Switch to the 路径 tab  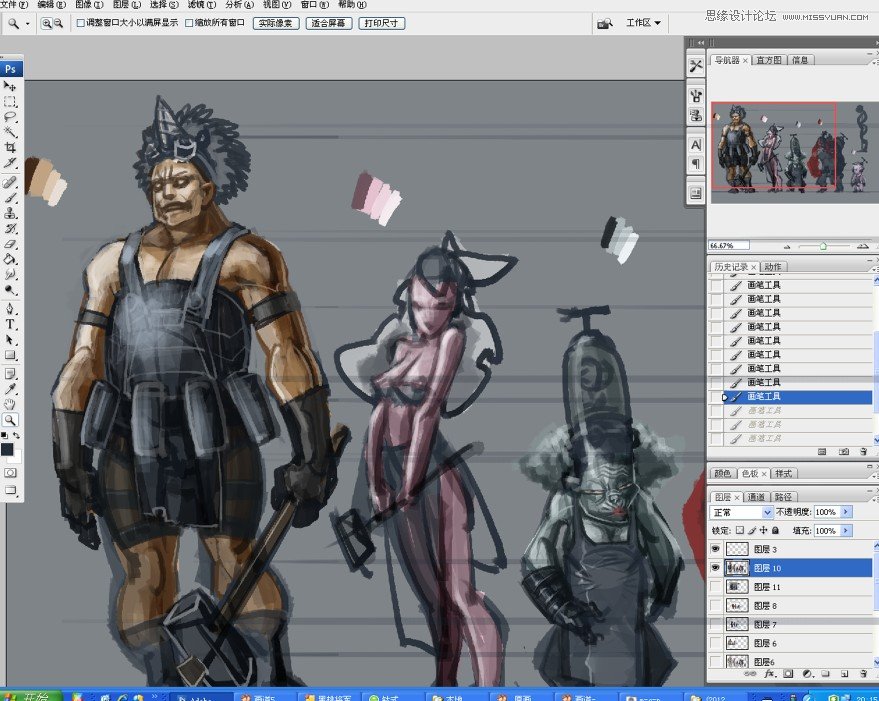[783, 497]
